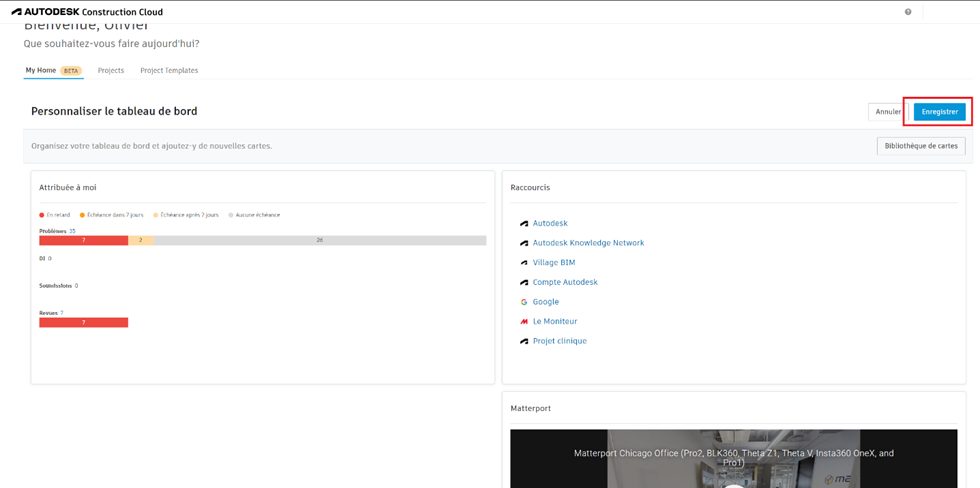Click the grey Problèmes bar segment showing 26
Screen dimensions: 980x488
(320, 241)
